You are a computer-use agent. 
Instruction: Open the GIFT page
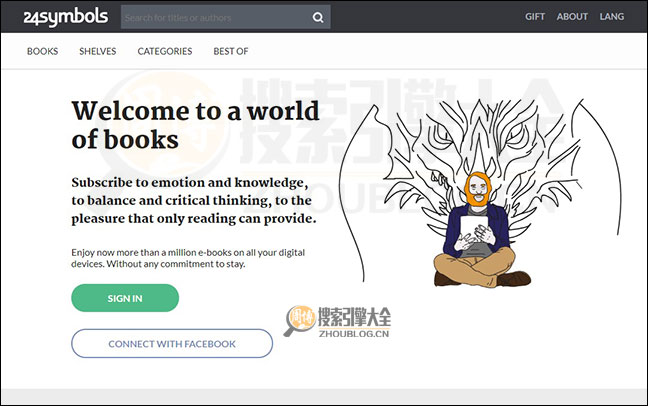point(535,17)
